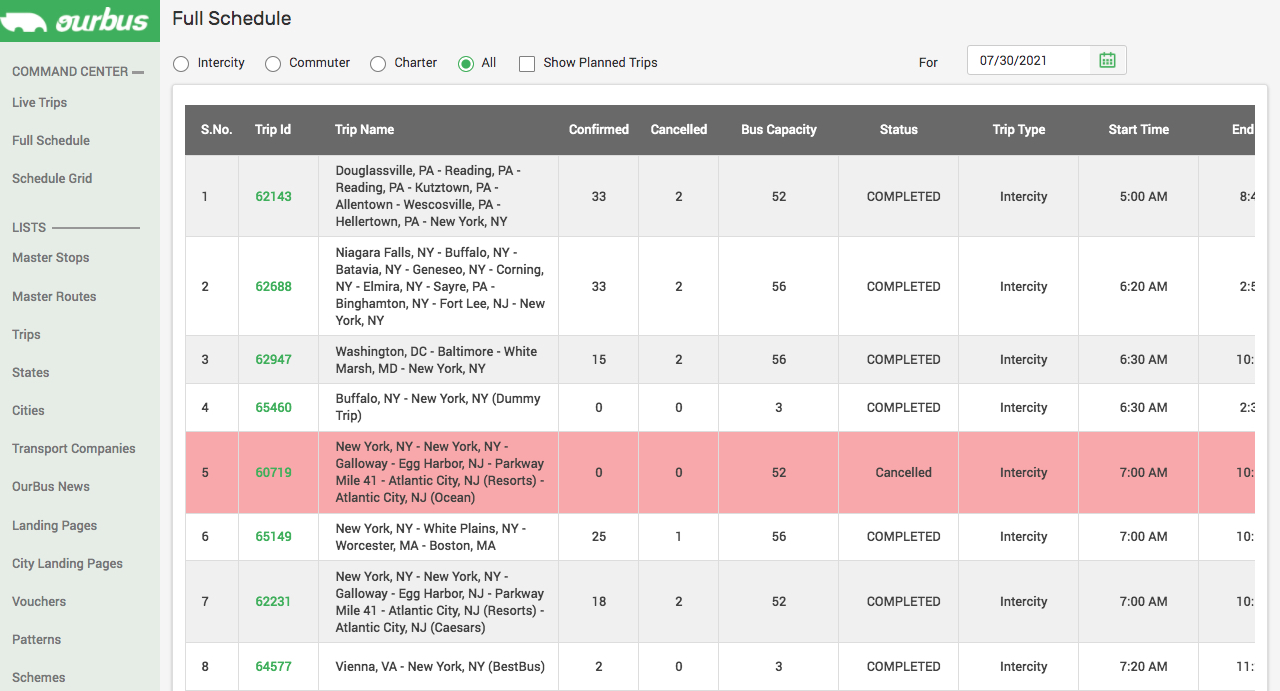
Task: Open Trips list in sidebar
Action: (26, 334)
